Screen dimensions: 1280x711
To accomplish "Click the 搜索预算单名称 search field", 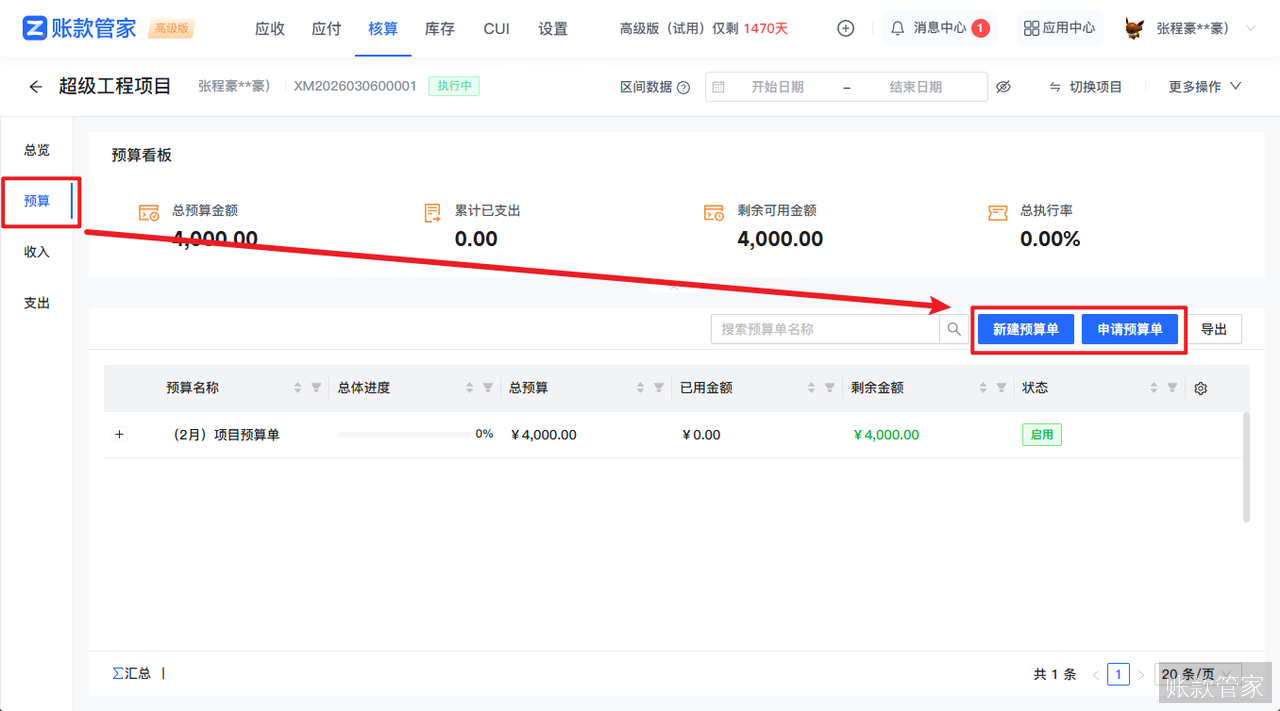I will (825, 329).
